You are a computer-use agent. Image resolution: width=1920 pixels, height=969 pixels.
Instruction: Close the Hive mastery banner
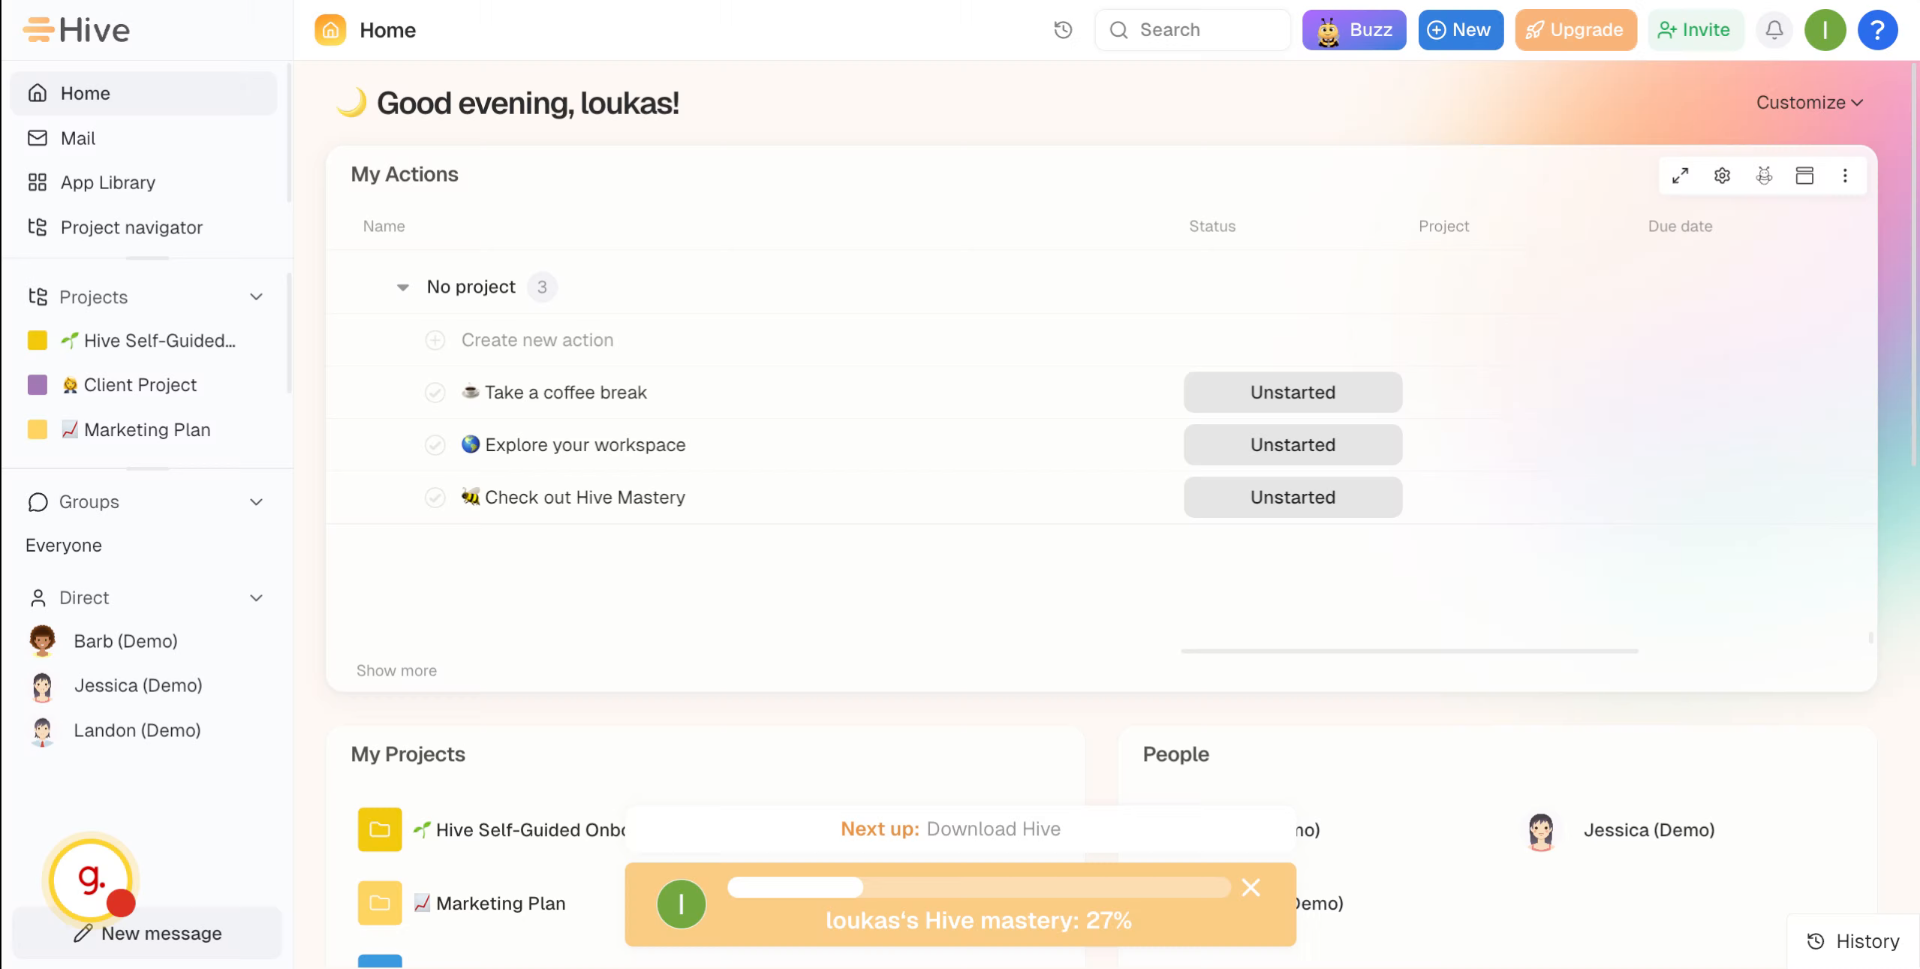pos(1251,887)
